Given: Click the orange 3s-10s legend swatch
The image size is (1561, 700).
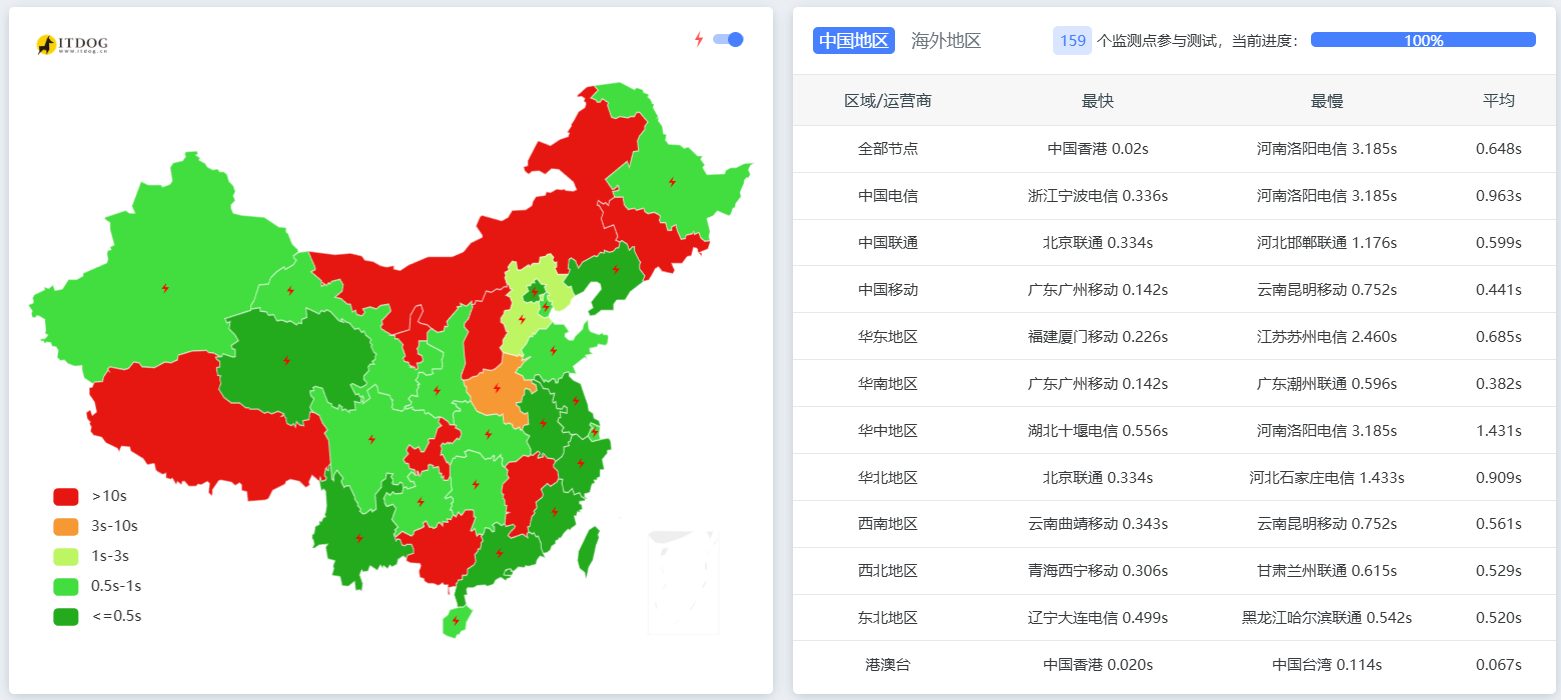Looking at the screenshot, I should (66, 526).
